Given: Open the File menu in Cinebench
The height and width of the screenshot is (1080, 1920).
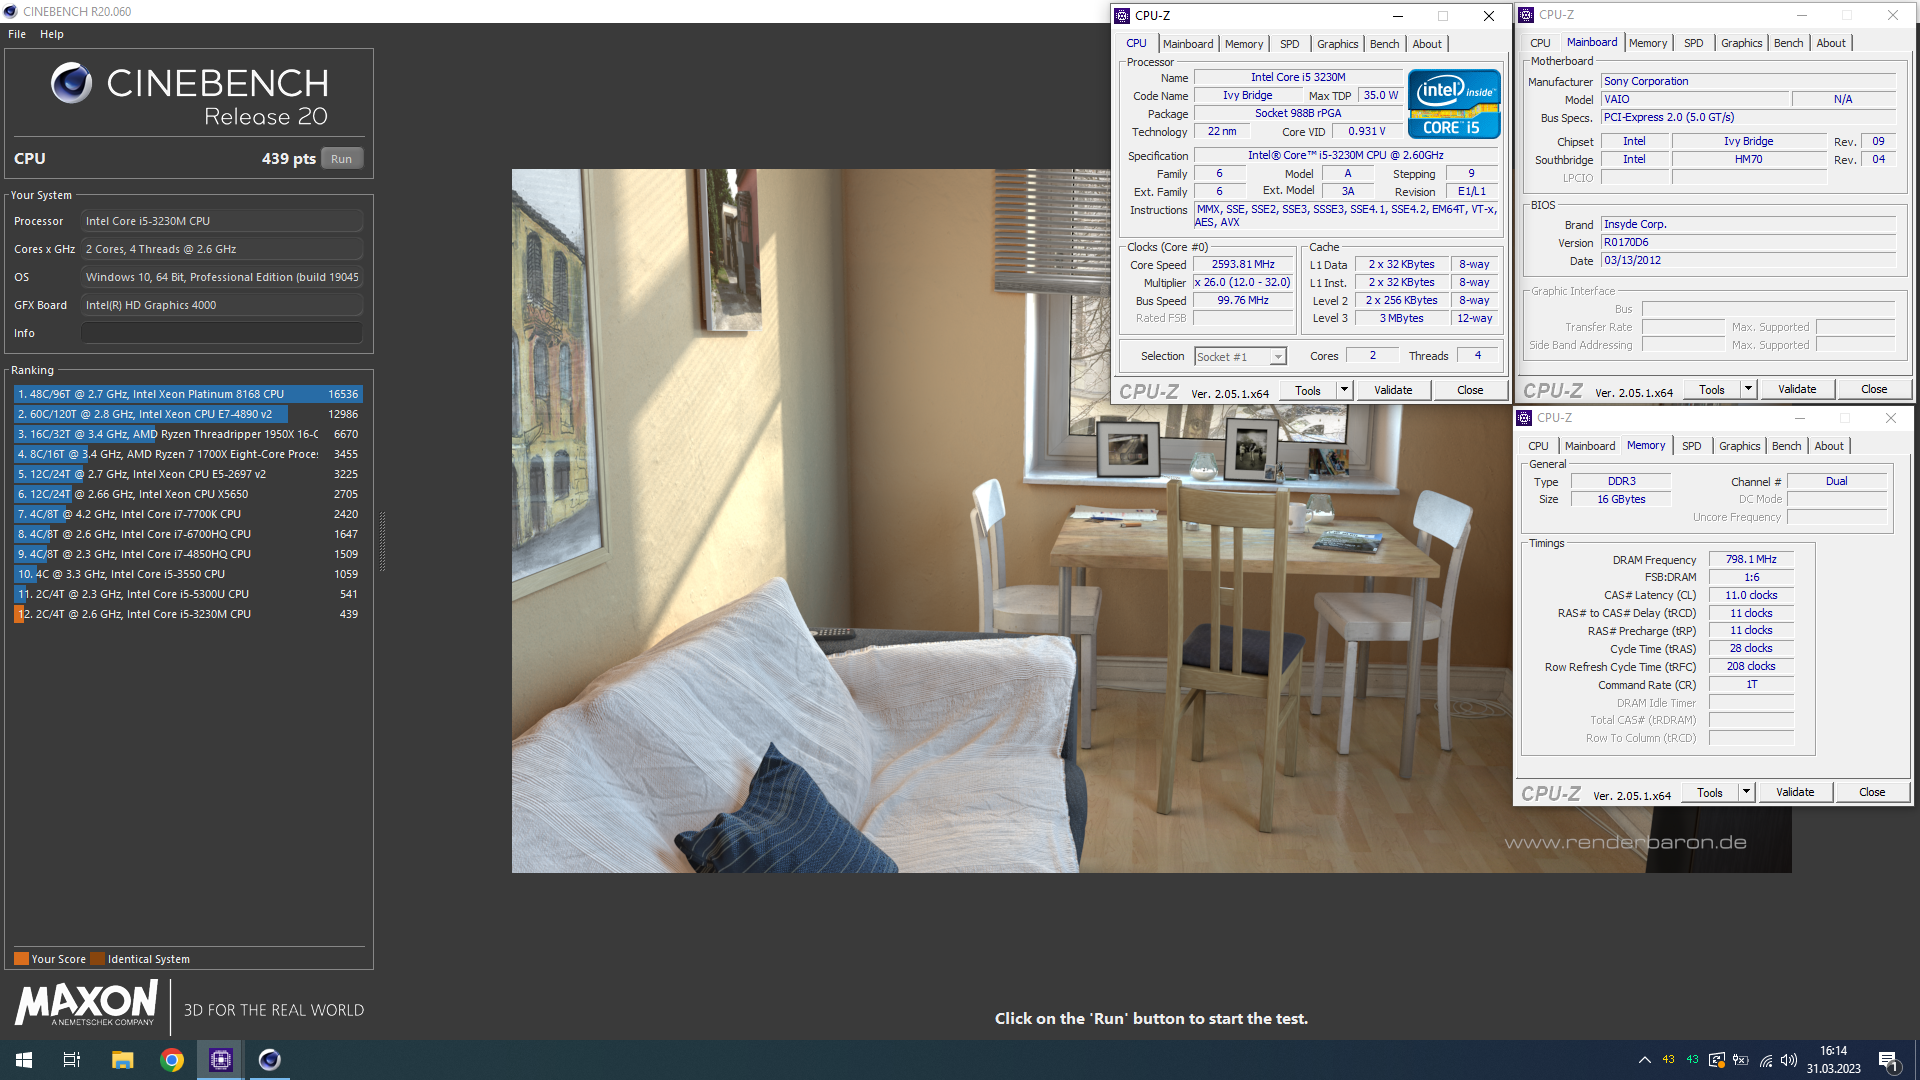Looking at the screenshot, I should tap(17, 34).
